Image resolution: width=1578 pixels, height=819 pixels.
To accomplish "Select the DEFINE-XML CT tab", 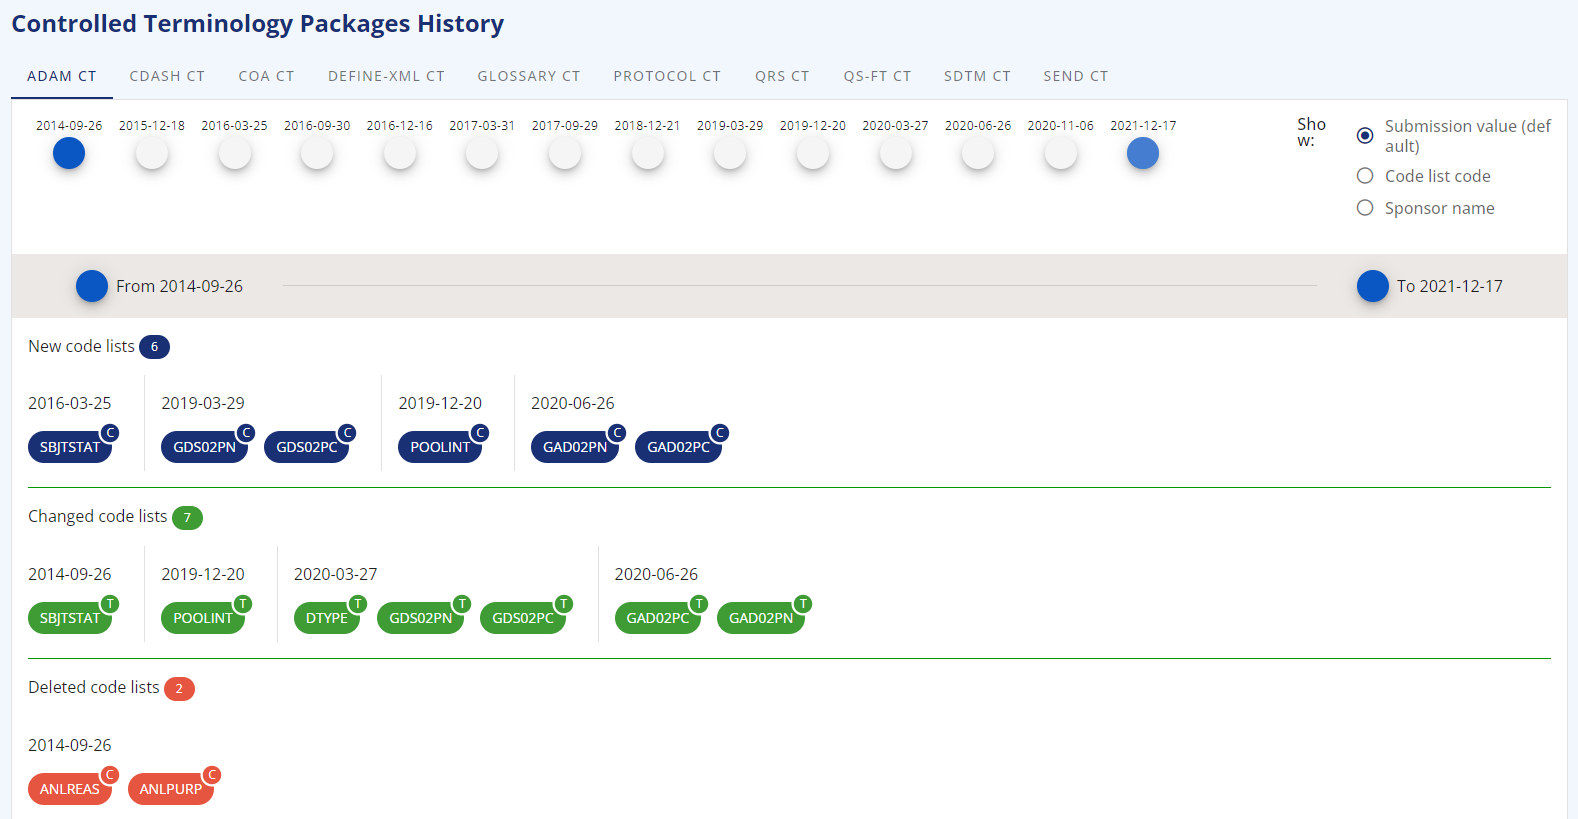I will [x=386, y=76].
